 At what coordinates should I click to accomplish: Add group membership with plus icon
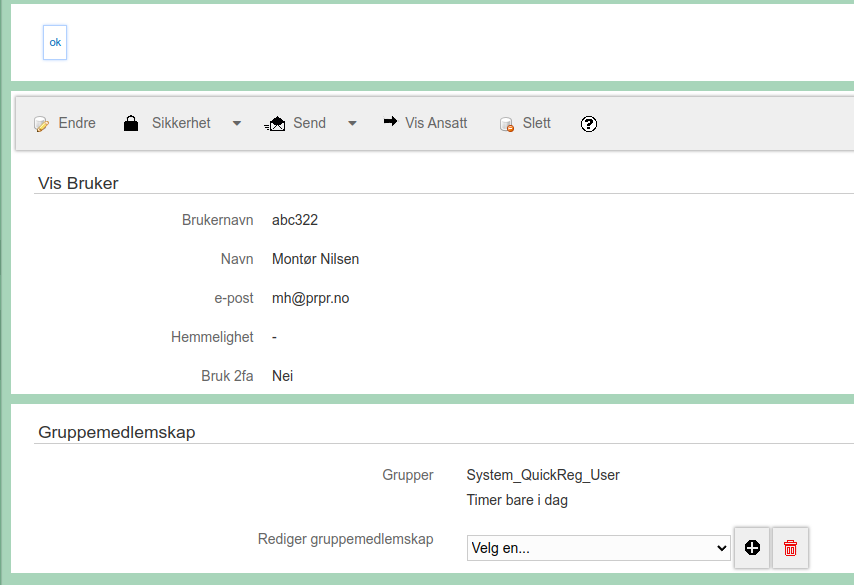(752, 547)
